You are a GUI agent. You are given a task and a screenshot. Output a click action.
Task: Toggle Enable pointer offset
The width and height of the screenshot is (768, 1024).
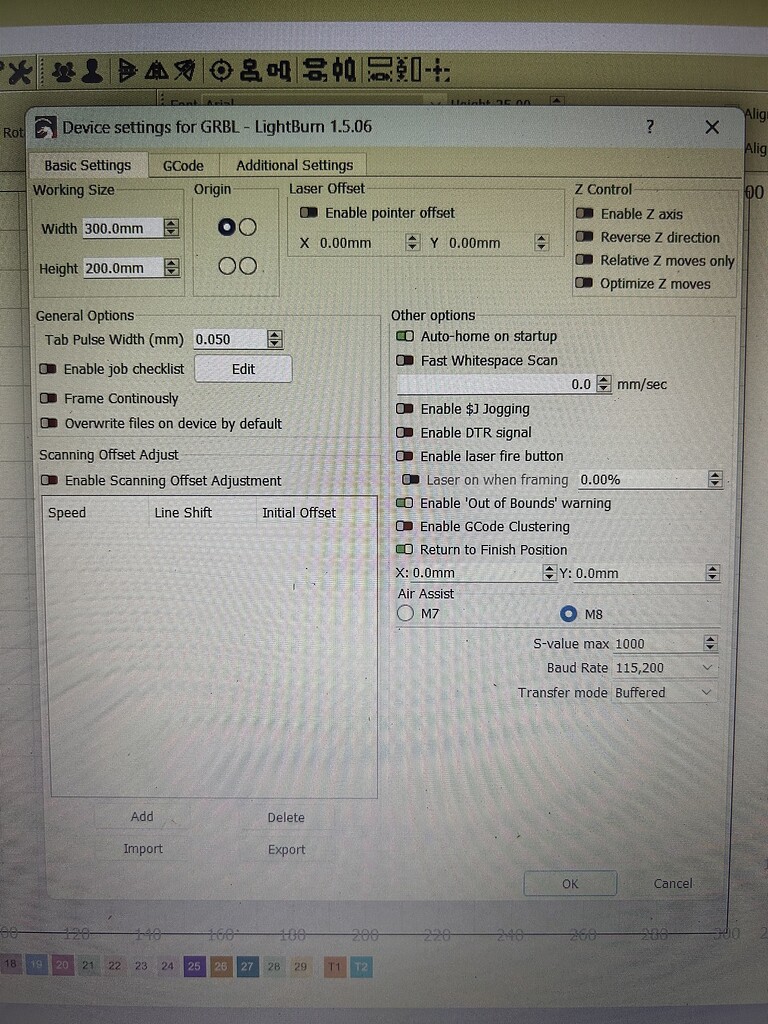pyautogui.click(x=308, y=213)
